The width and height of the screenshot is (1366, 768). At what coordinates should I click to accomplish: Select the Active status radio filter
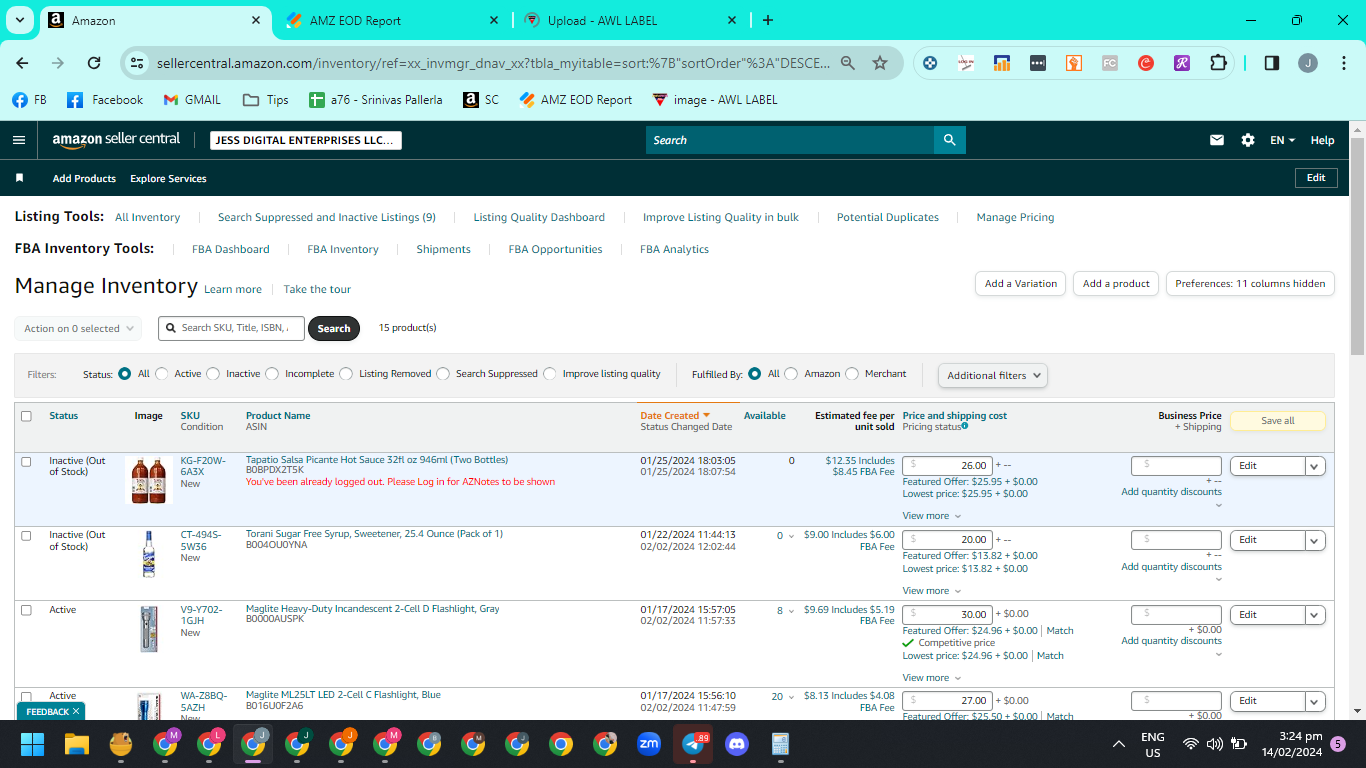[162, 374]
